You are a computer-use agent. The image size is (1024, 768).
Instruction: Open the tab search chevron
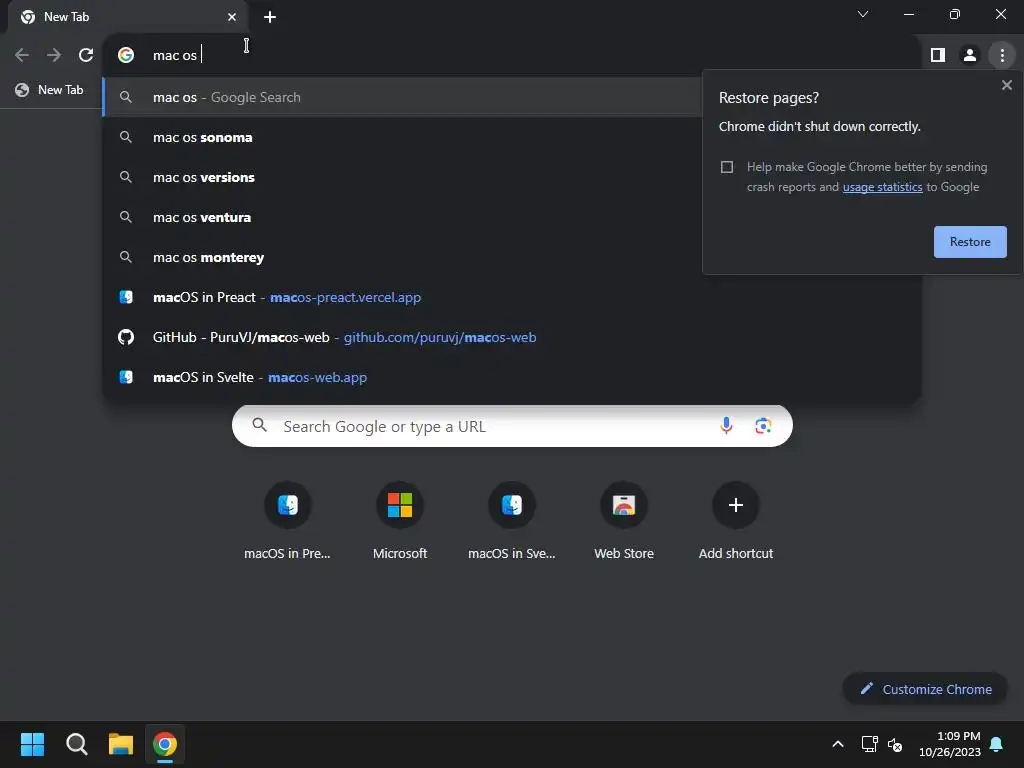point(863,14)
